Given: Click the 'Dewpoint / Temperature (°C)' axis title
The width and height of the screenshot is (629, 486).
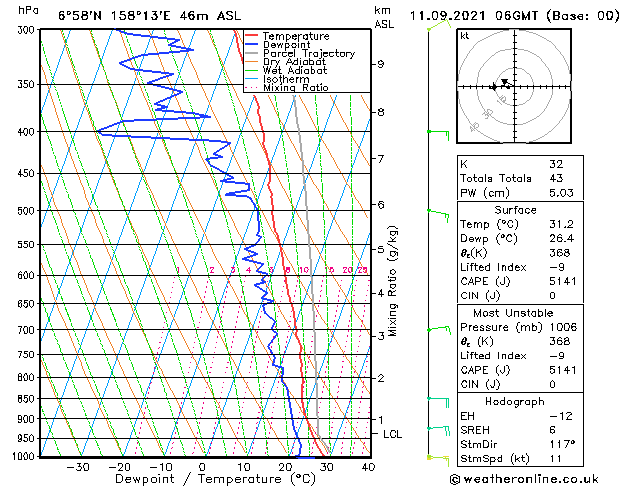Looking at the screenshot, I should [x=215, y=479].
